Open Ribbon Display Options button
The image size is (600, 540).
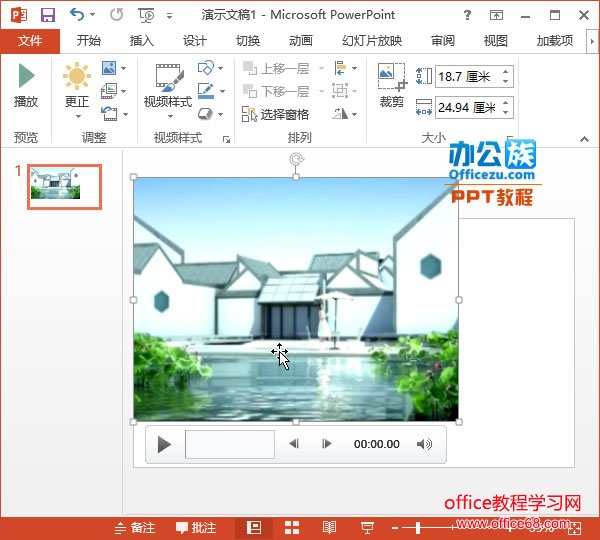click(496, 15)
